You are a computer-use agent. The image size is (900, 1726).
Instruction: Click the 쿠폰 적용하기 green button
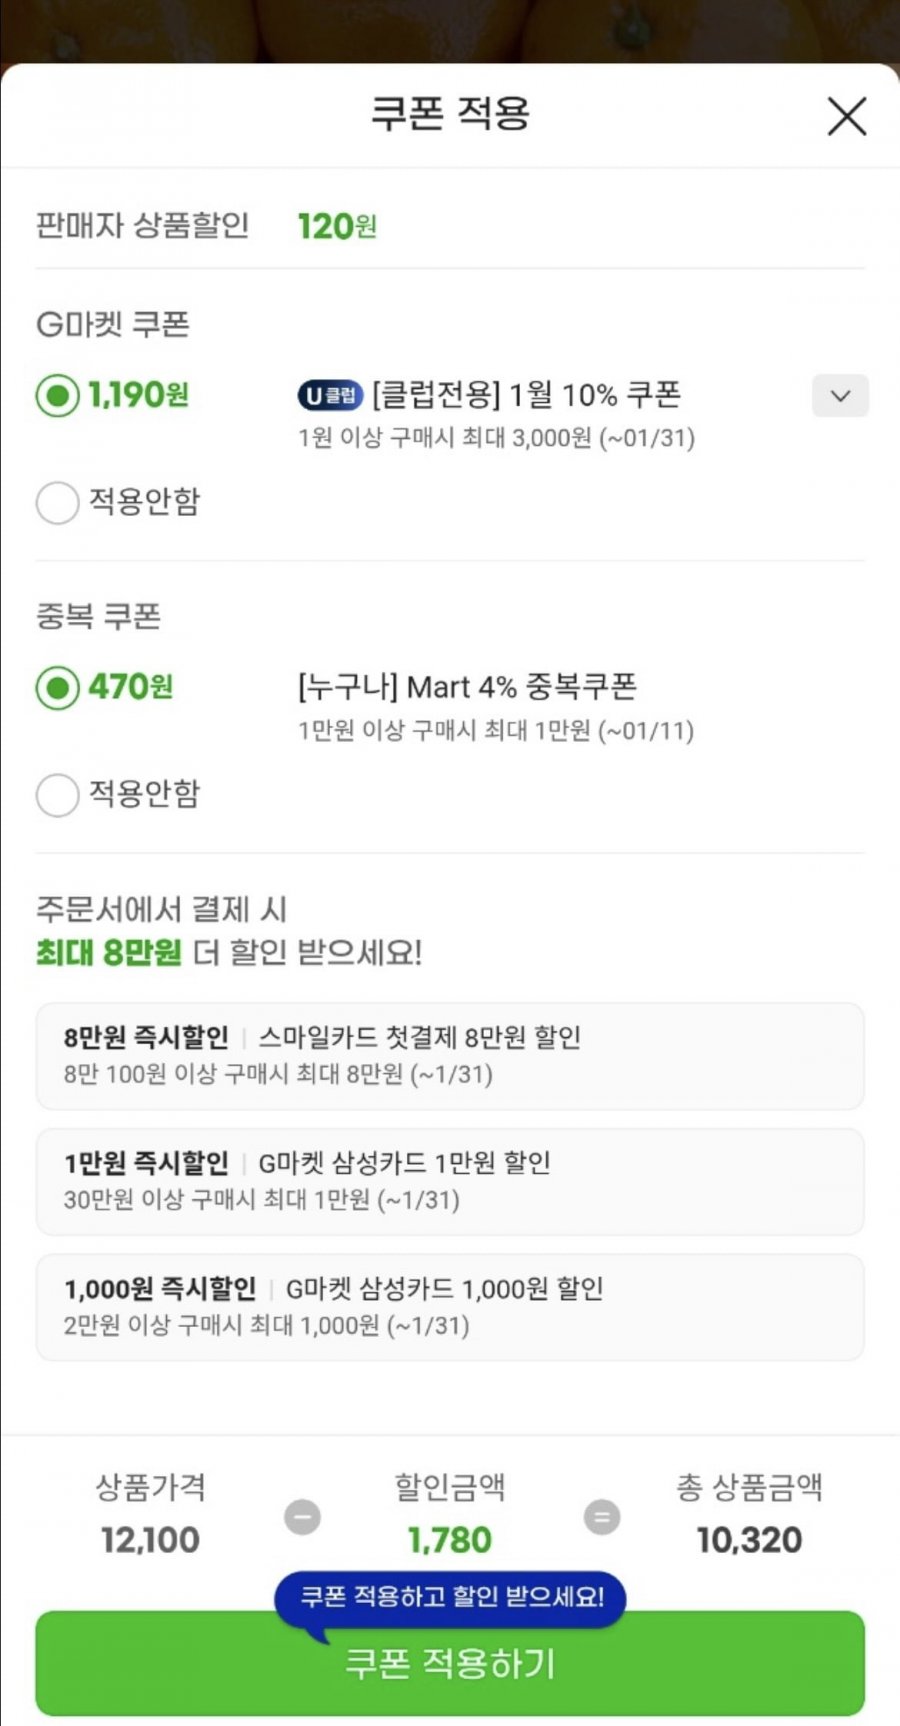click(450, 1664)
